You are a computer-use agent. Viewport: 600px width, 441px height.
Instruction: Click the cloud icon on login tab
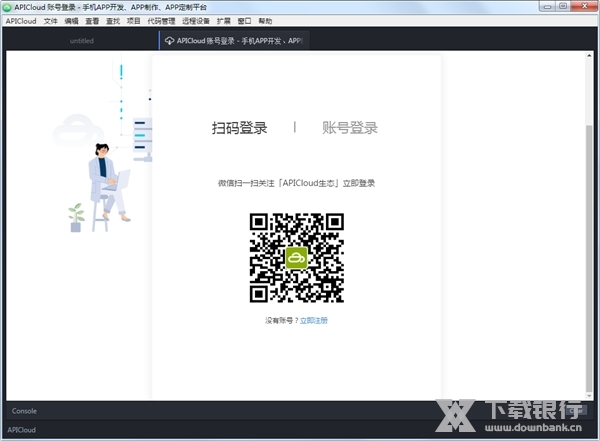(x=169, y=41)
